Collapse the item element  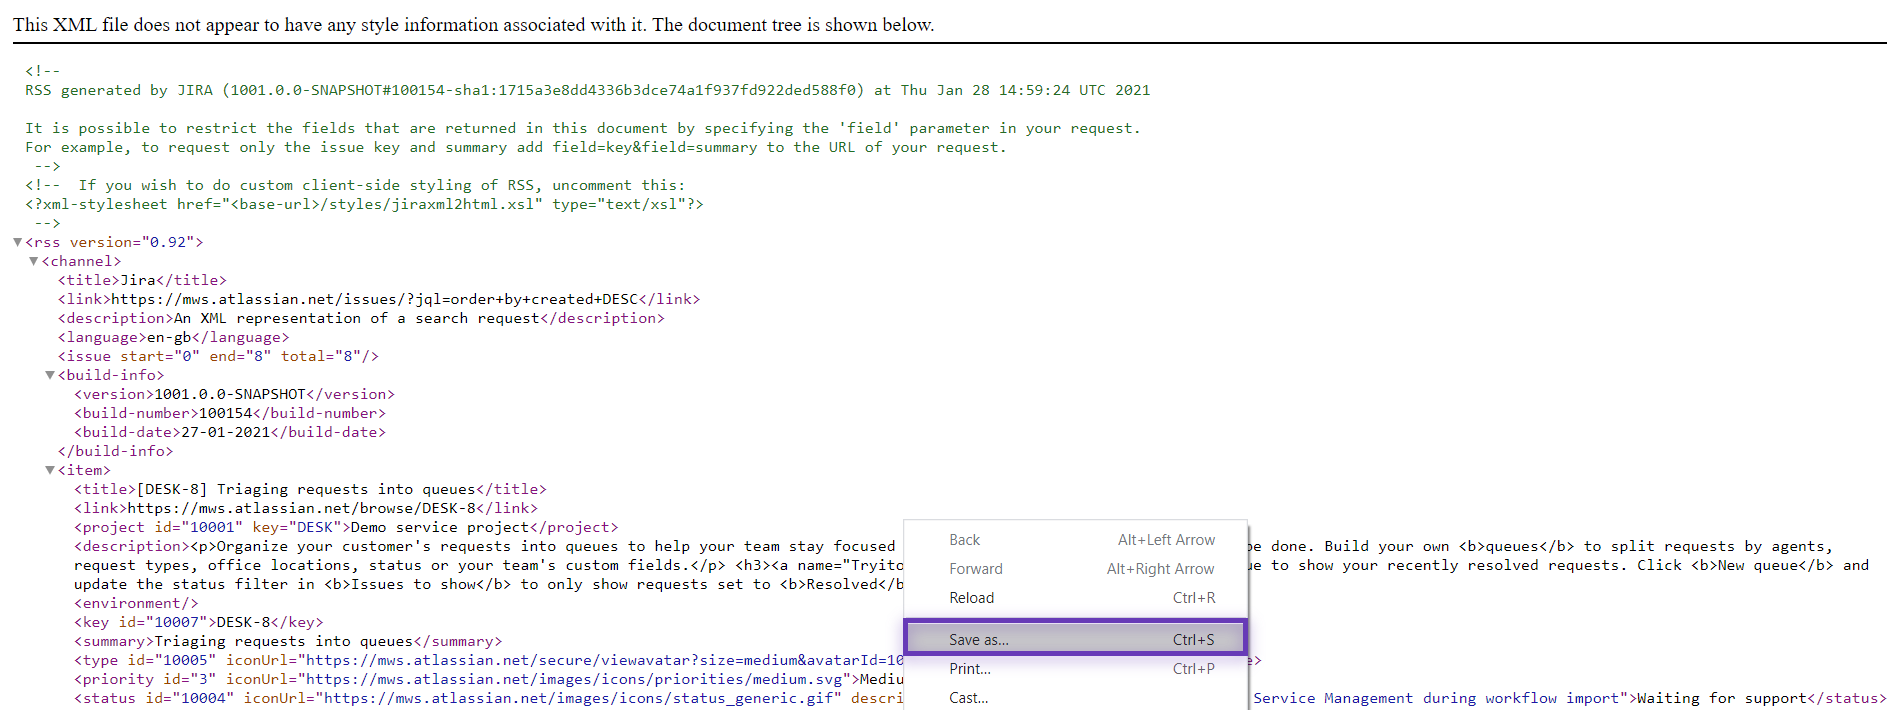tap(49, 470)
